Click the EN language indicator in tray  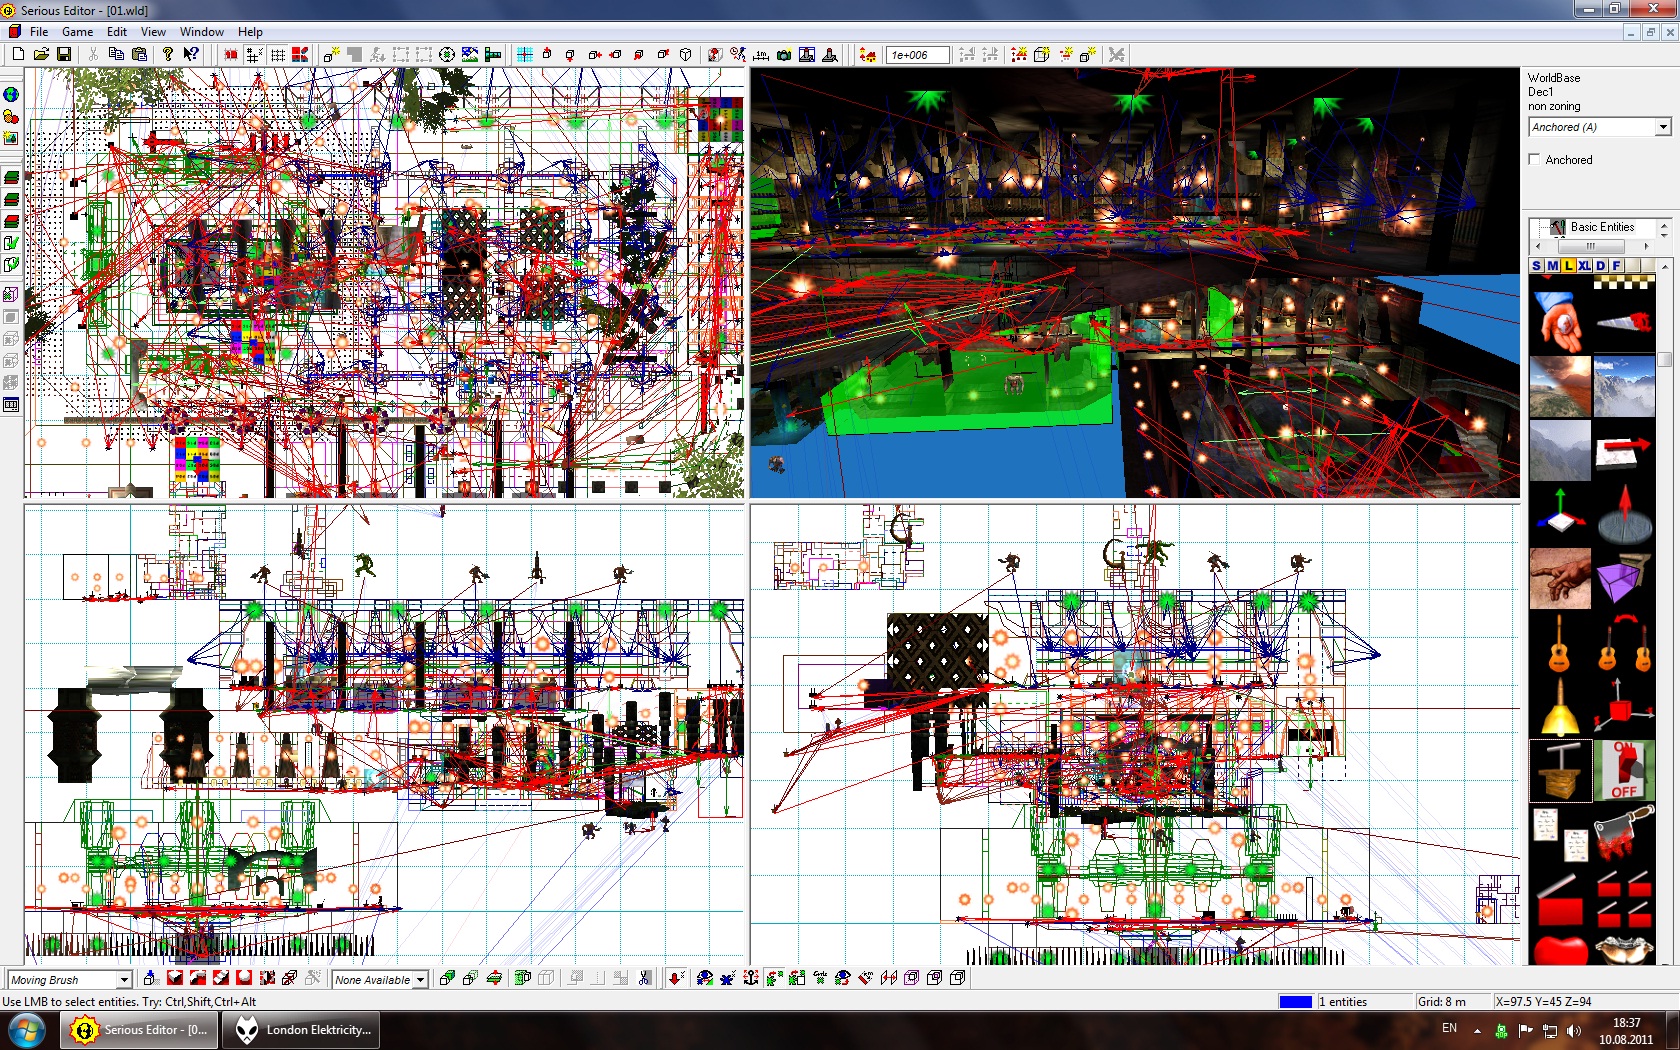tap(1449, 1028)
